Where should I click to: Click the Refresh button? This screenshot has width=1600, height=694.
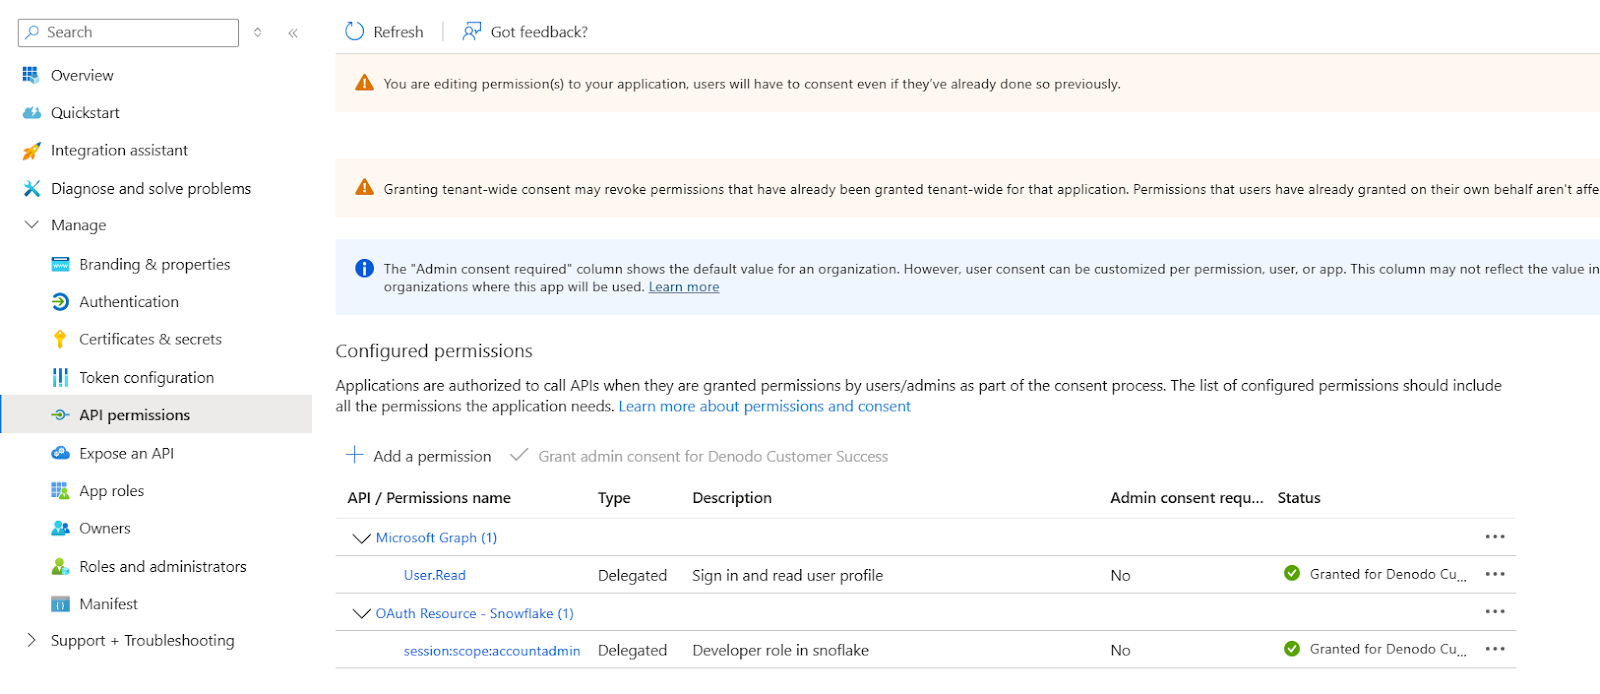(x=384, y=31)
